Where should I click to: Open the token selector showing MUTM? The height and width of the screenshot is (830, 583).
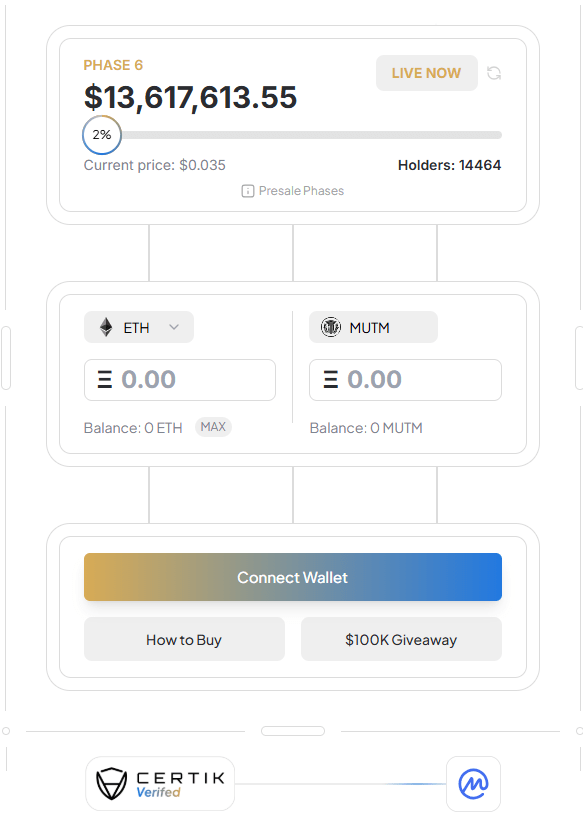[373, 327]
